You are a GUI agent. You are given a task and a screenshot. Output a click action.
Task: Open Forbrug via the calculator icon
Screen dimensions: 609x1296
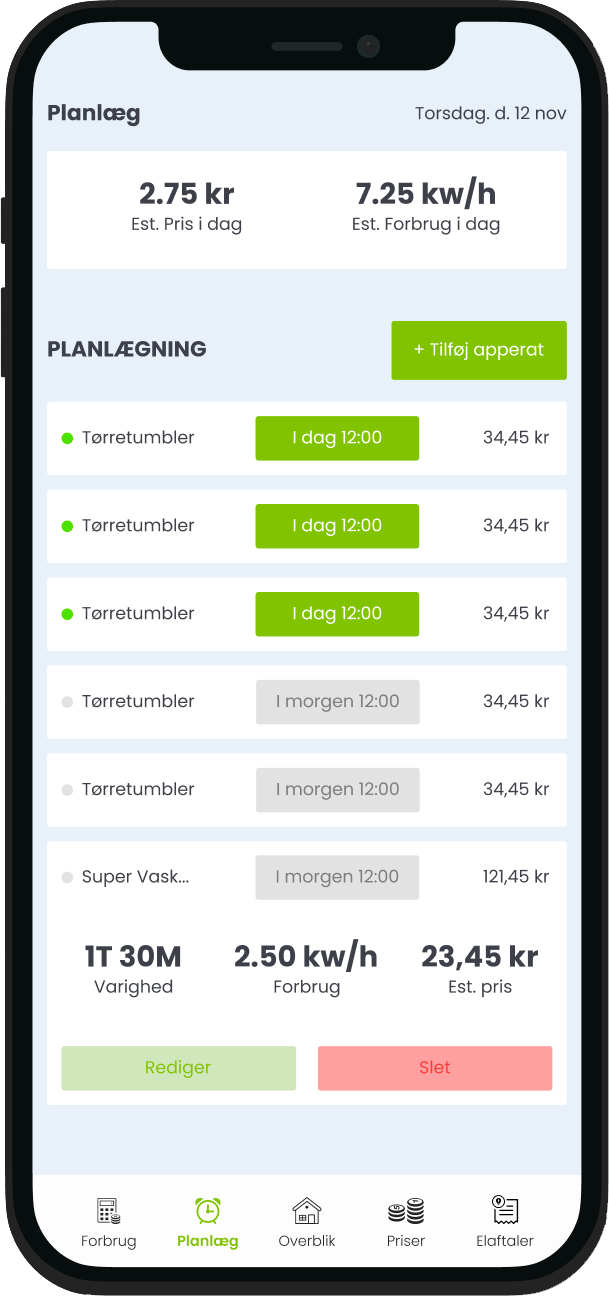click(x=108, y=1211)
